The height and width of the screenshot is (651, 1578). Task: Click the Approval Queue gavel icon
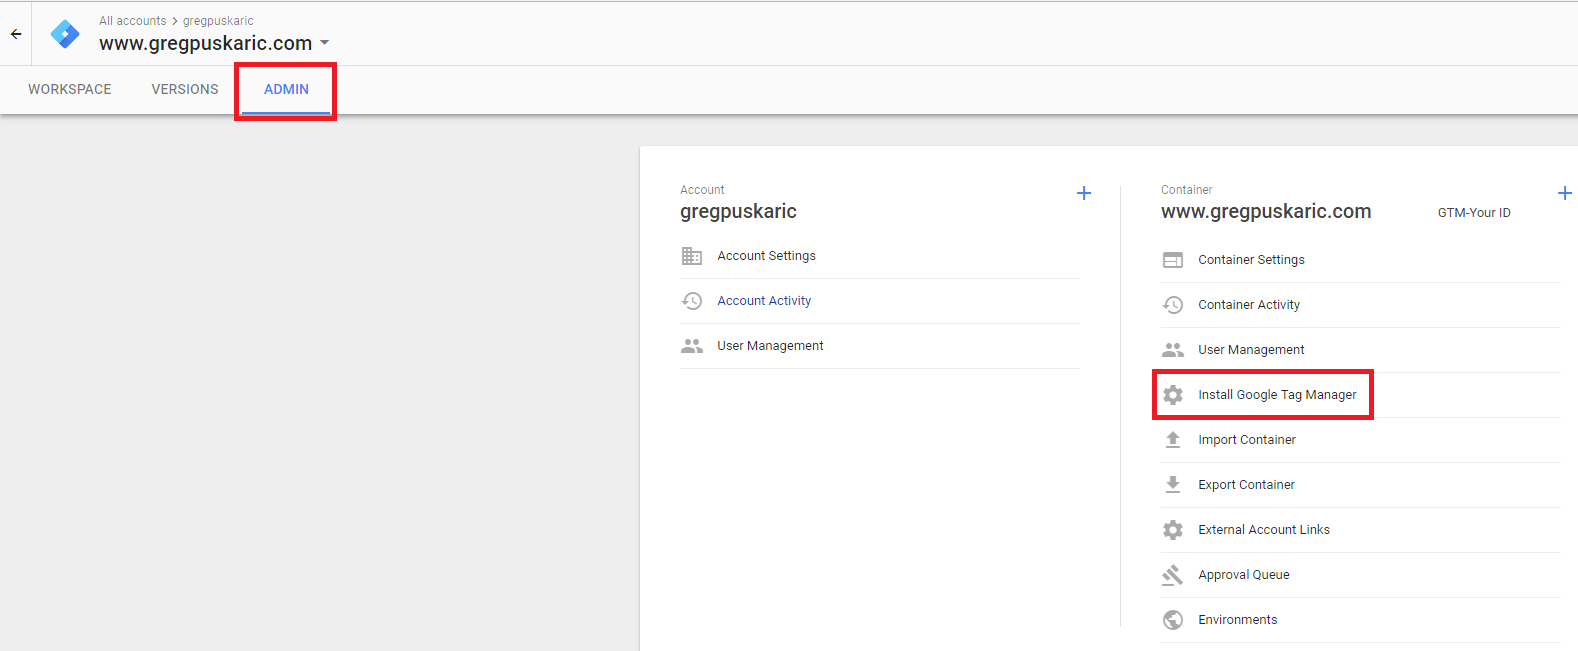(1173, 575)
